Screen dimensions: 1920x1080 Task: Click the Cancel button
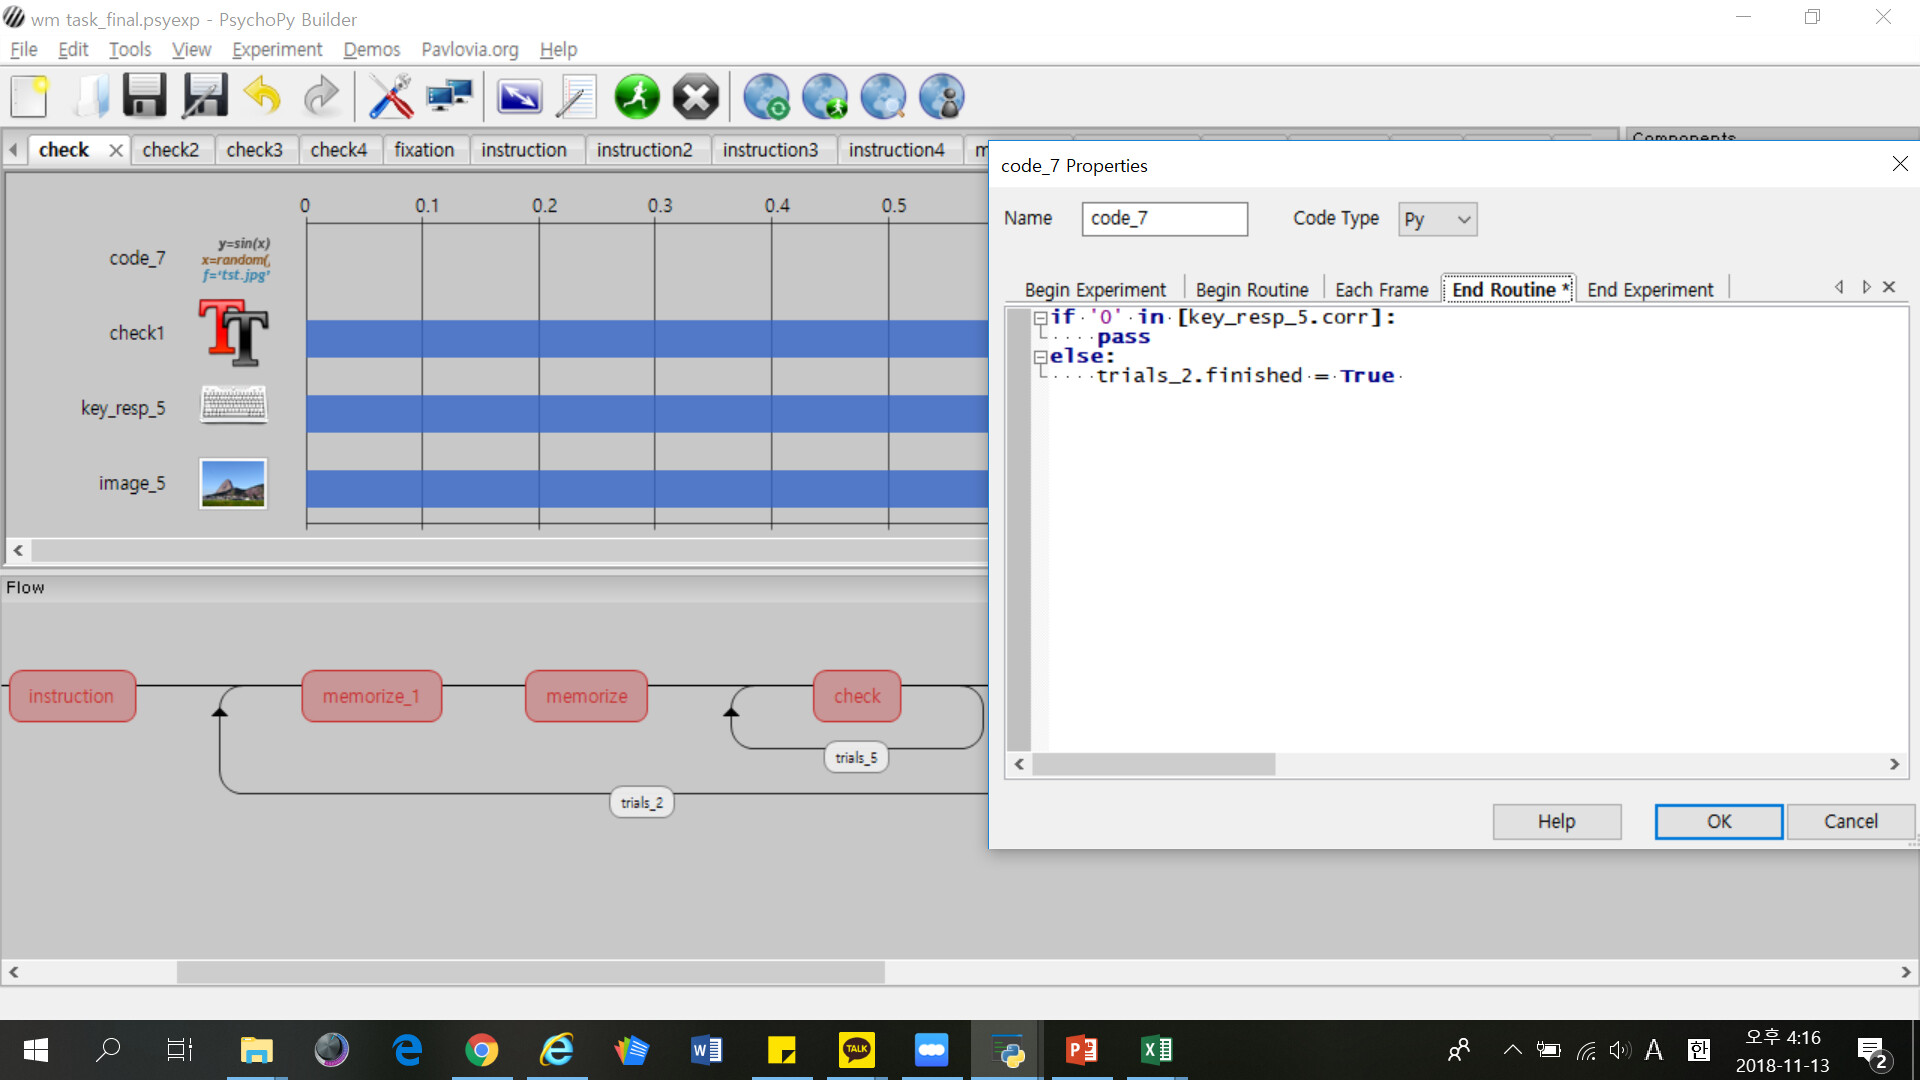(1850, 821)
